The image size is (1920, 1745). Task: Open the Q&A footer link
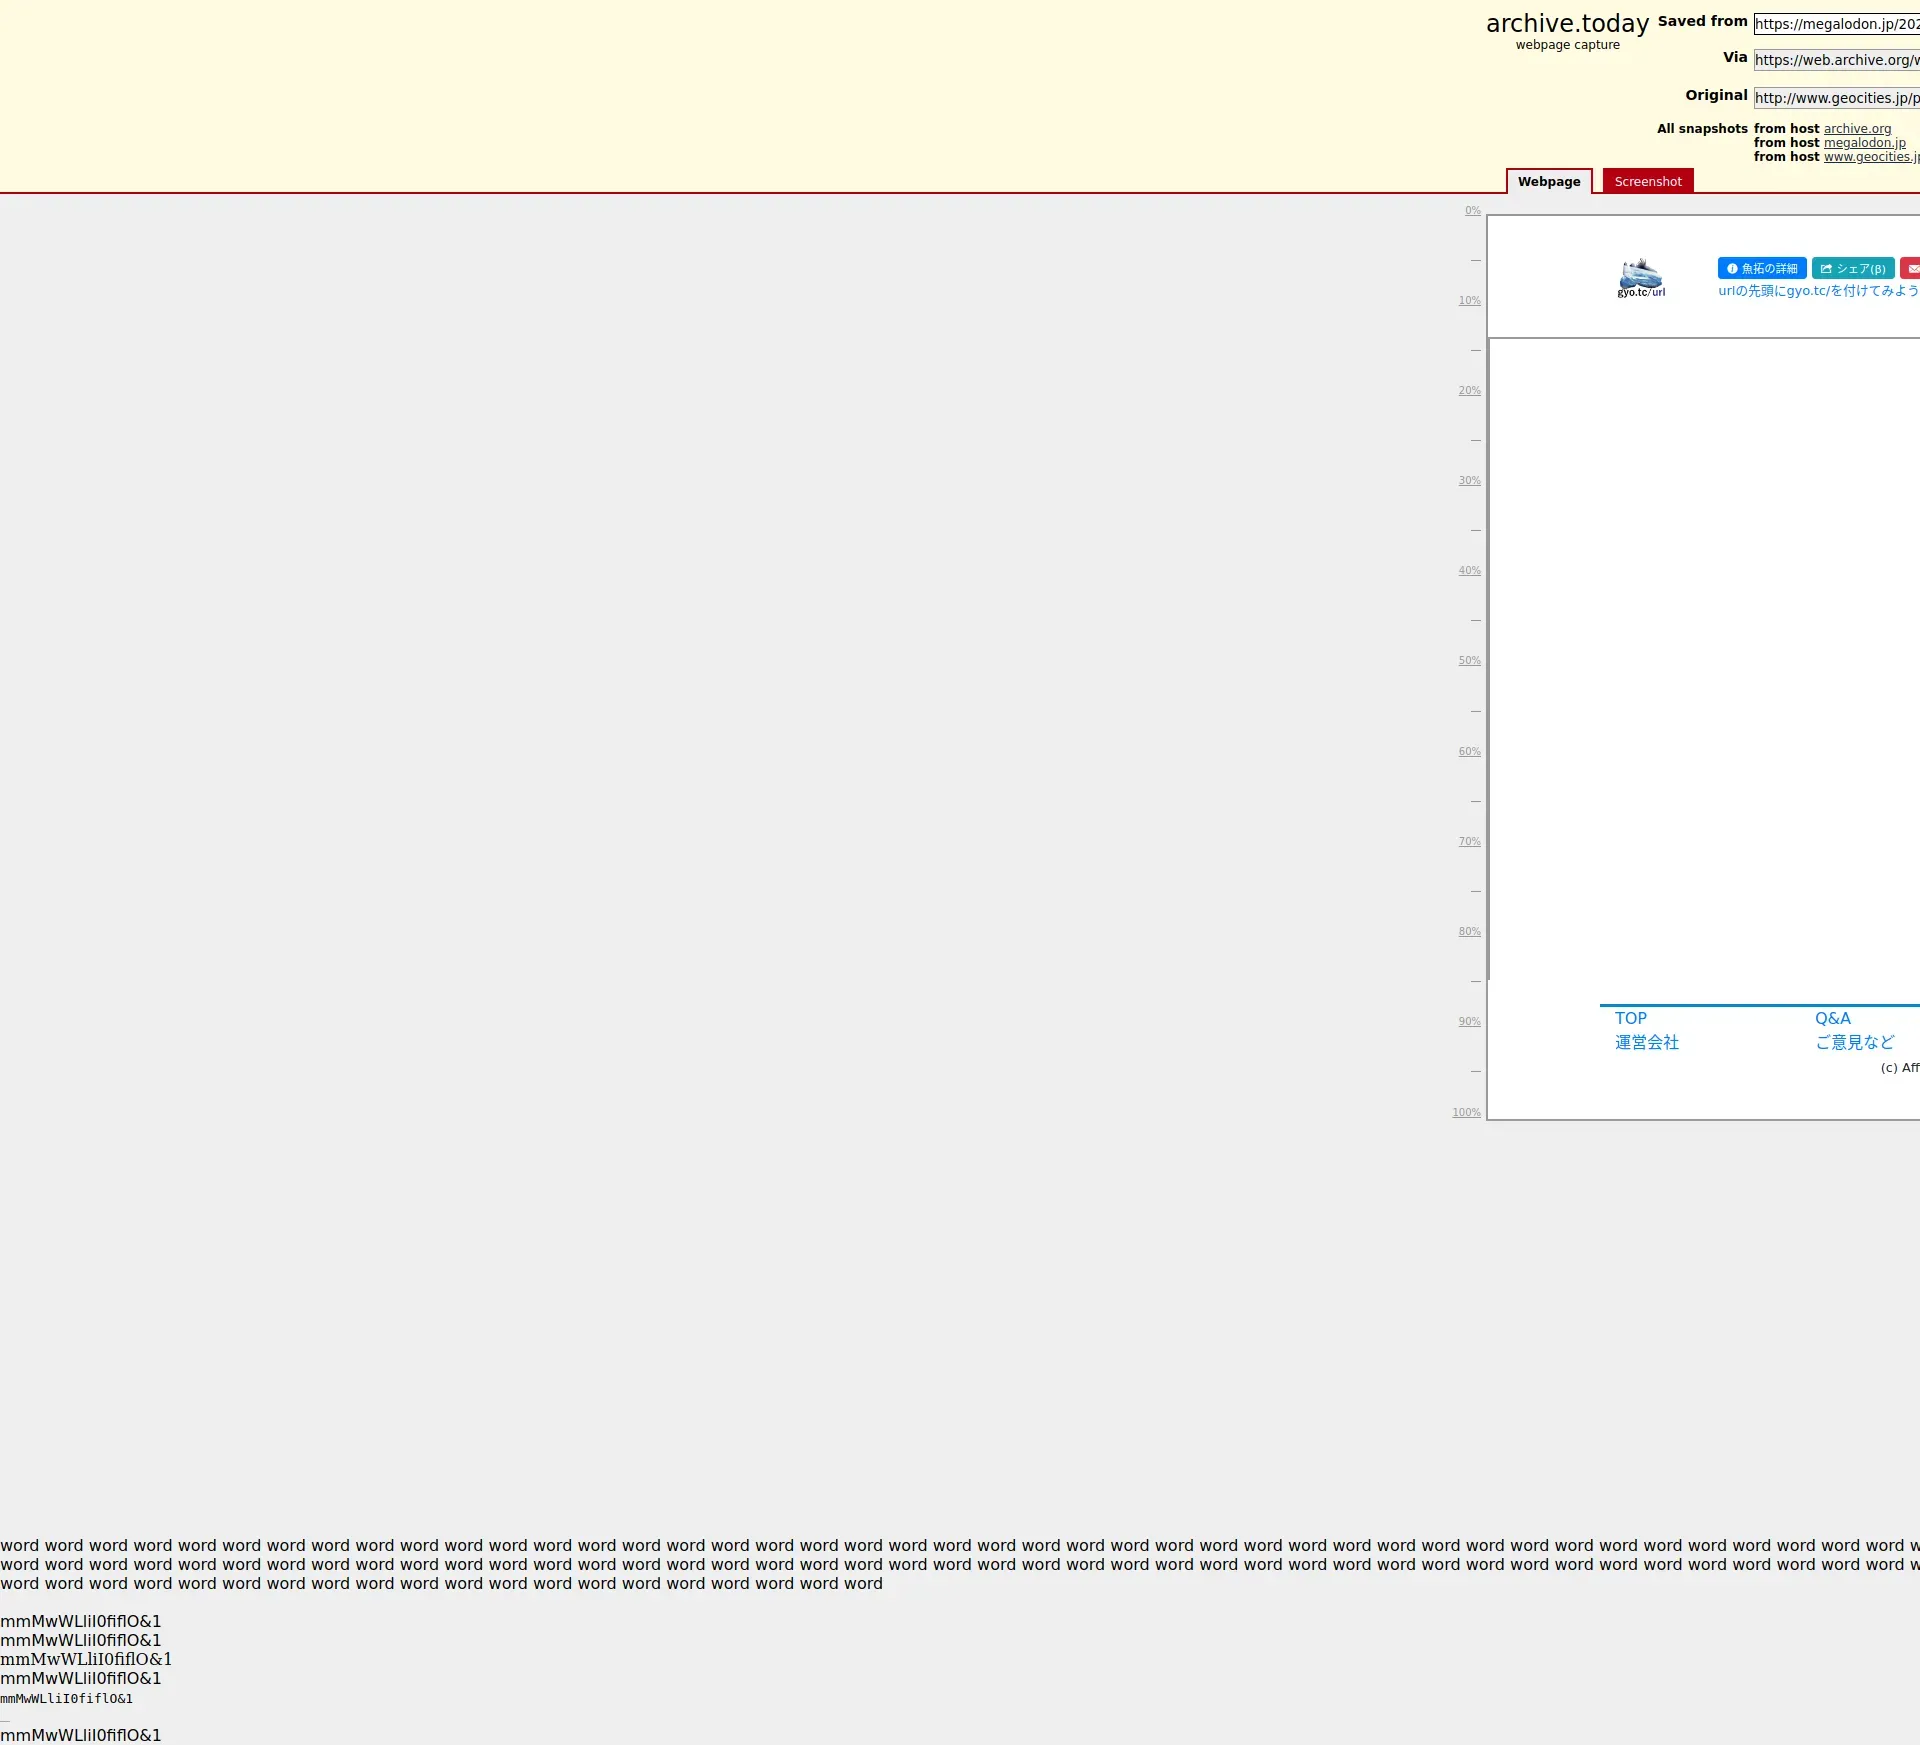(x=1832, y=1018)
